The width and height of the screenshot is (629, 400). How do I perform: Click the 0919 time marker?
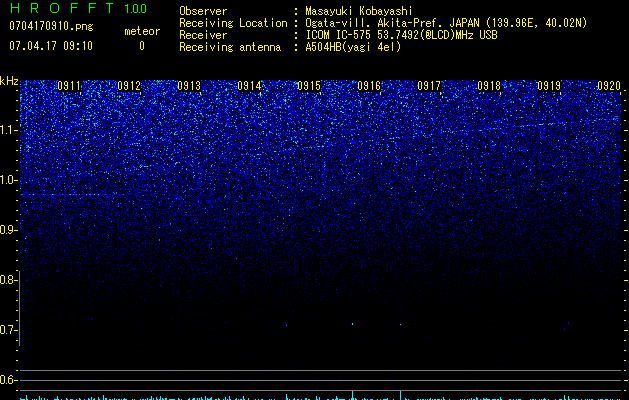(549, 86)
